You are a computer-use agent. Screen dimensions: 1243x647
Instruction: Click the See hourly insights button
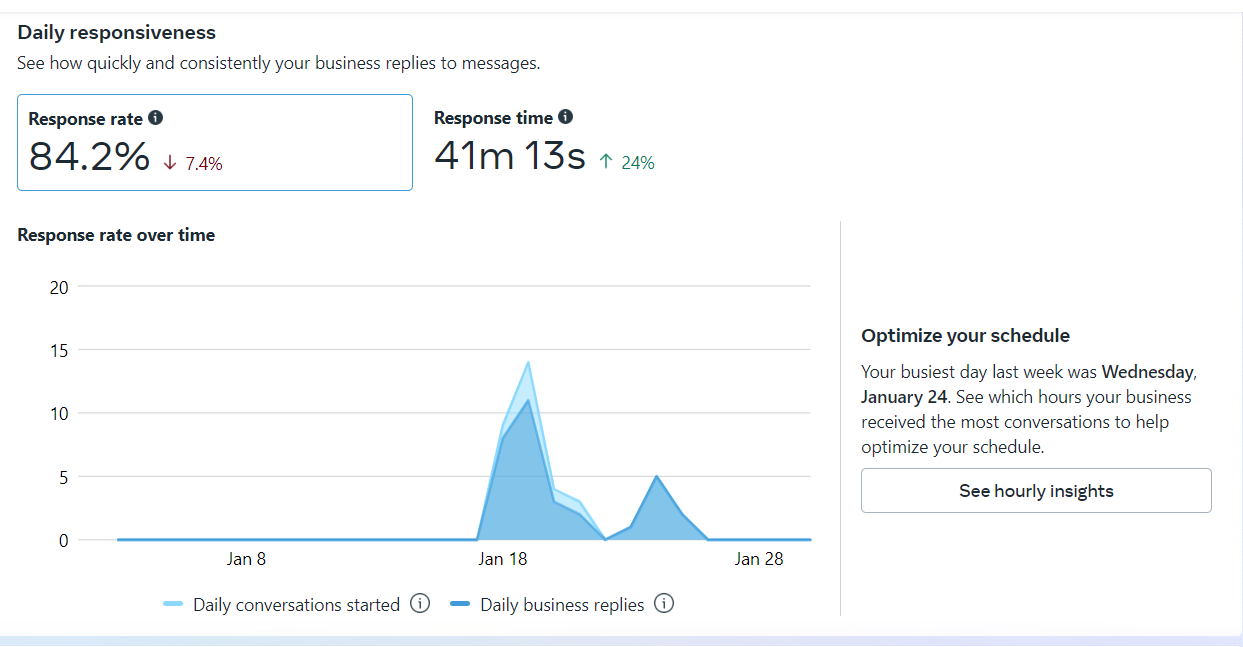pos(1036,491)
